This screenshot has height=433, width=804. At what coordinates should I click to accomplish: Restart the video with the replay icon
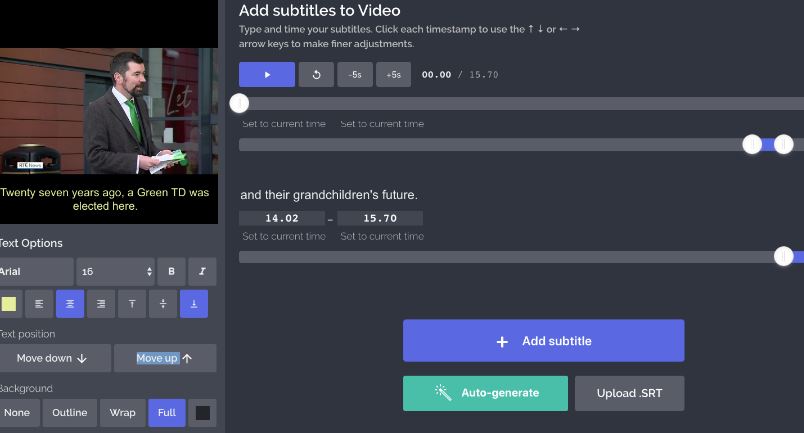(x=316, y=74)
